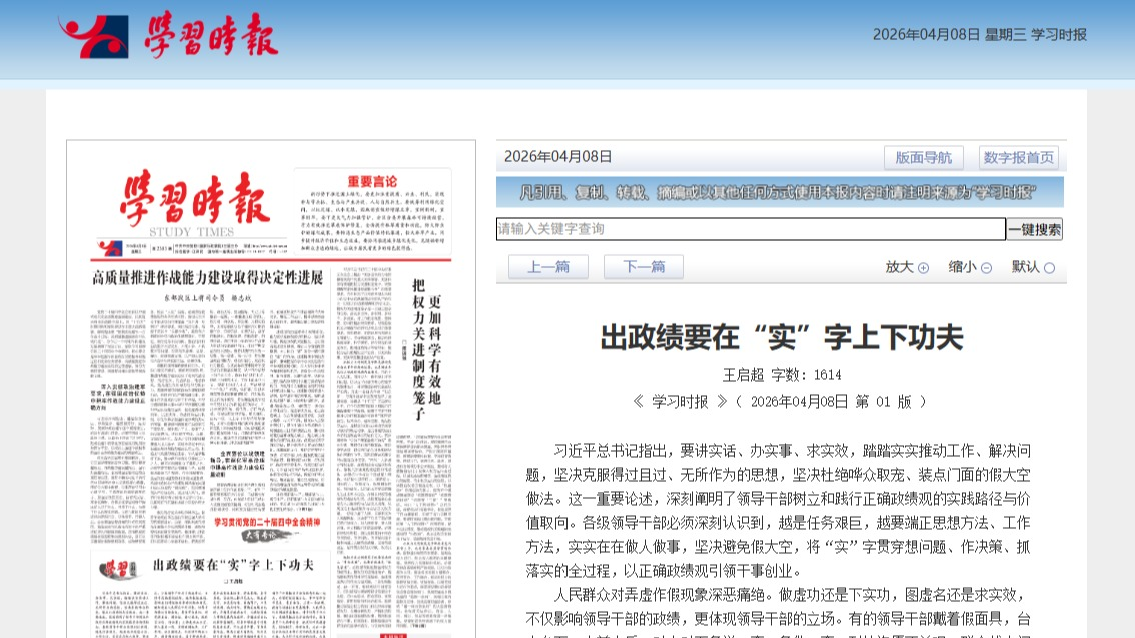1135x638 pixels.
Task: Click the blue copyright notice banner
Action: (780, 192)
